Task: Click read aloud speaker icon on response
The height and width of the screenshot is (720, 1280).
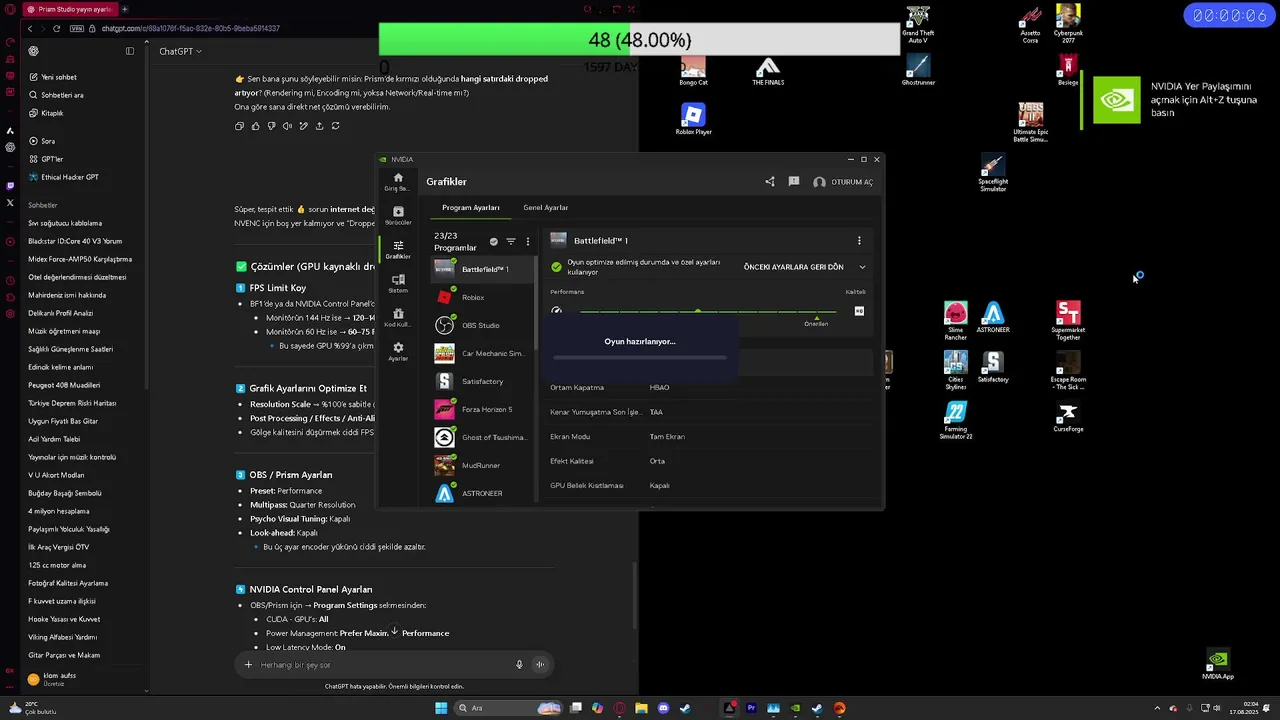Action: 287,126
